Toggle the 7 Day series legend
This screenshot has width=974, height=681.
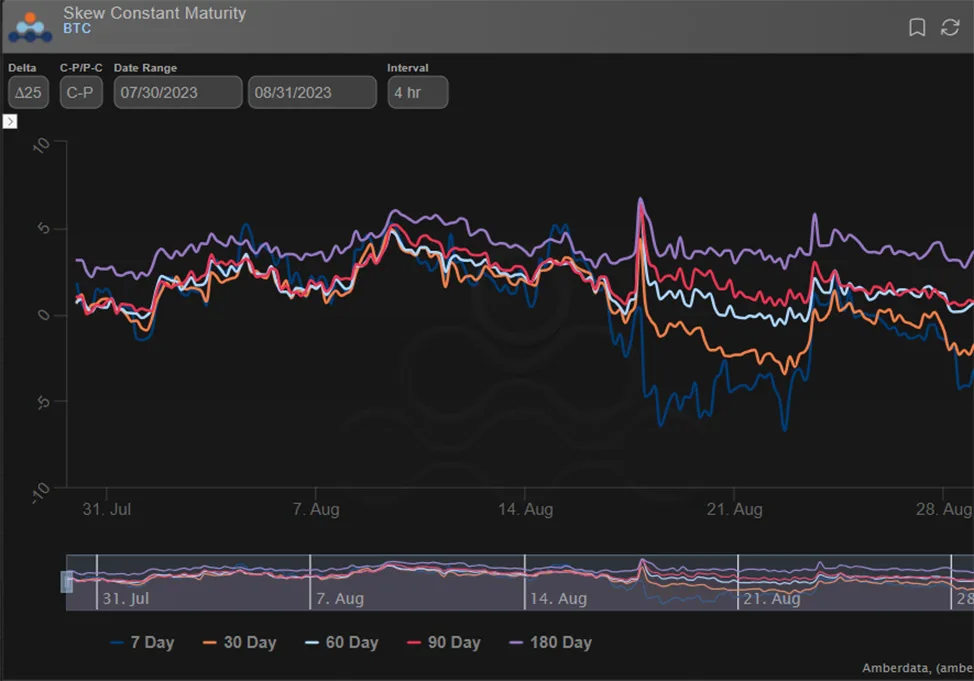click(142, 642)
